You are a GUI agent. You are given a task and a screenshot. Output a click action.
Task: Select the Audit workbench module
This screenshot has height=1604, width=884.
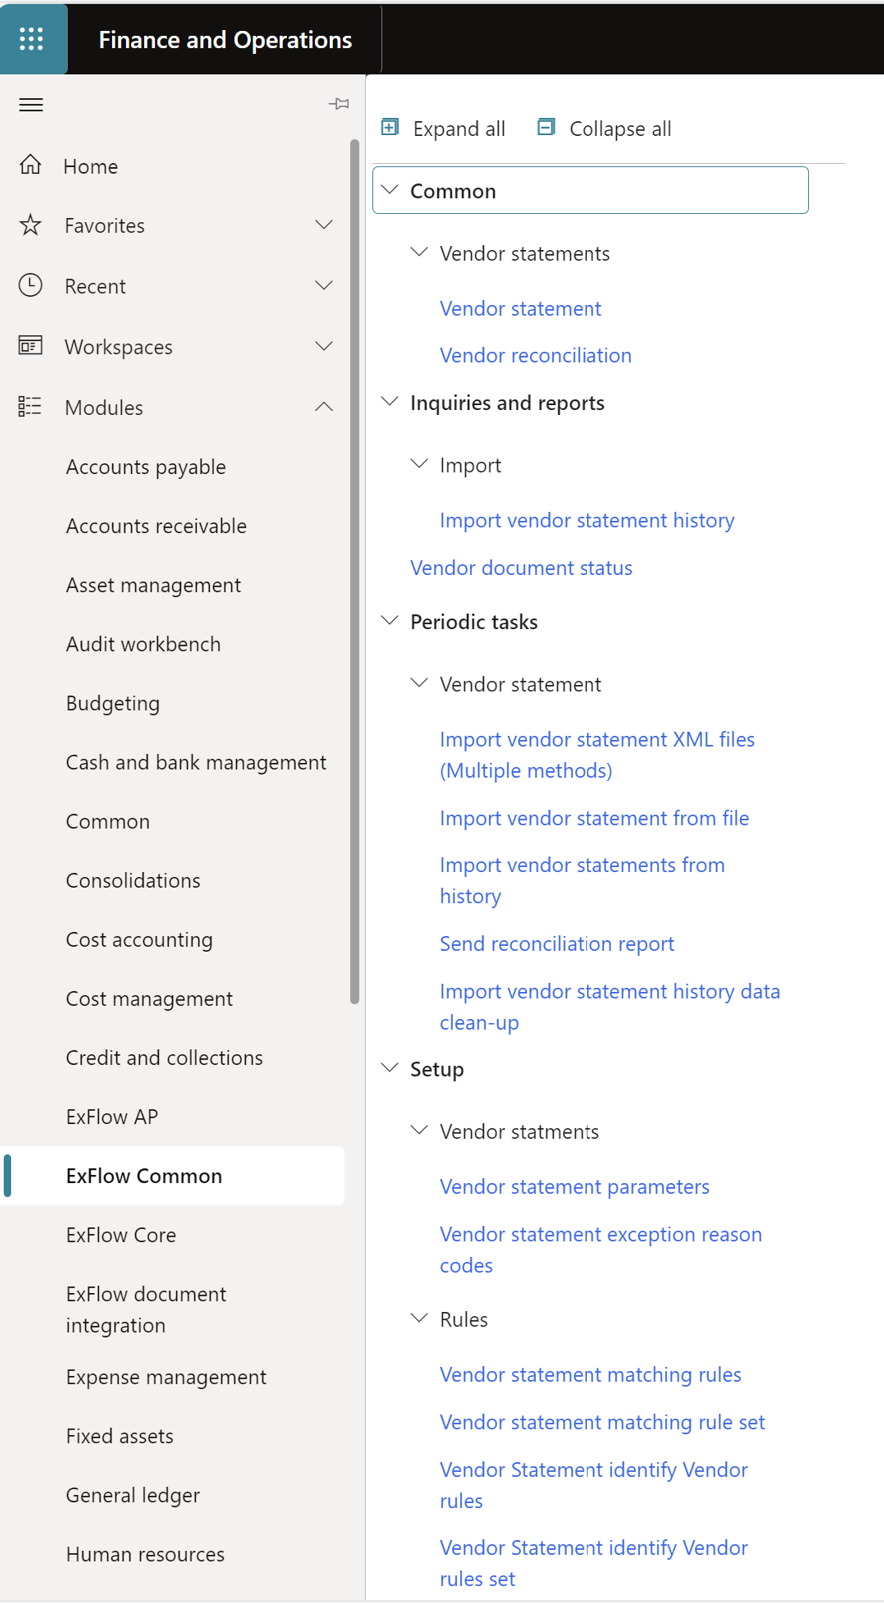(x=143, y=643)
